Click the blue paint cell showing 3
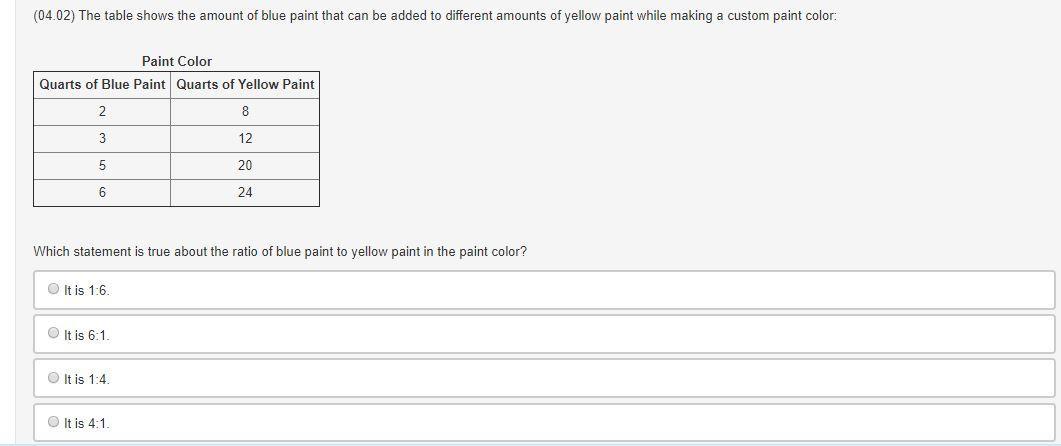 (102, 139)
